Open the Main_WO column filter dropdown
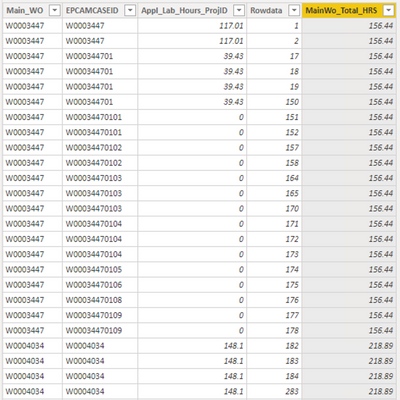This screenshot has height=400, width=400. pyautogui.click(x=54, y=11)
